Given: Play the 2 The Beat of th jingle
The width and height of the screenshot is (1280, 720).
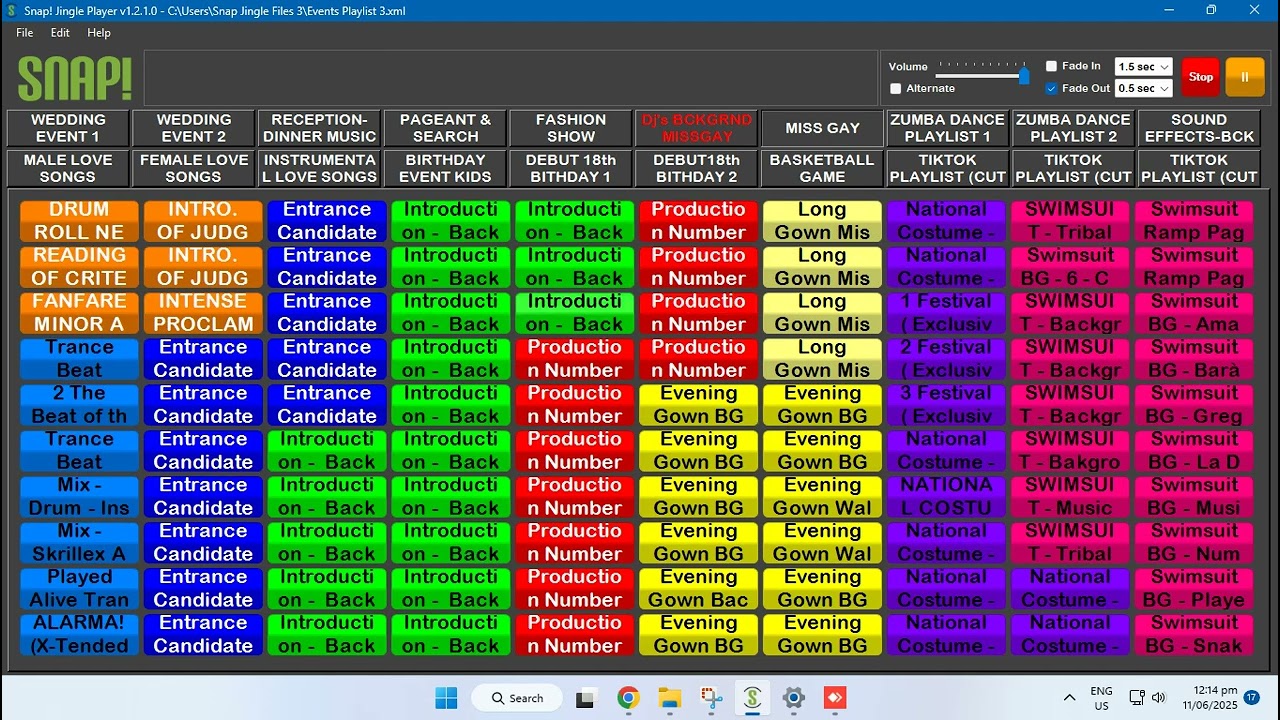Looking at the screenshot, I should 79,405.
